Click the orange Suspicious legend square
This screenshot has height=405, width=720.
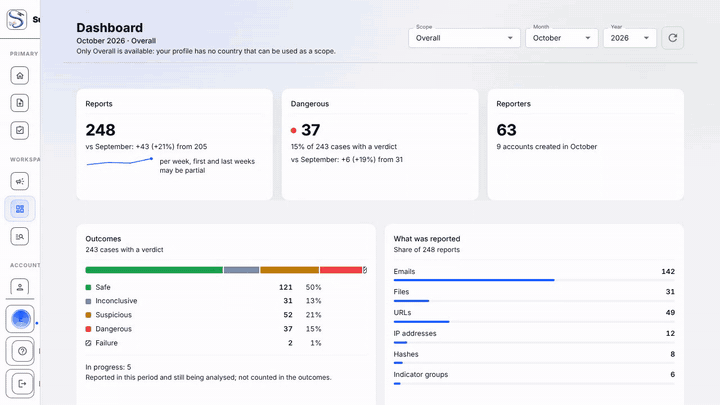(88, 315)
